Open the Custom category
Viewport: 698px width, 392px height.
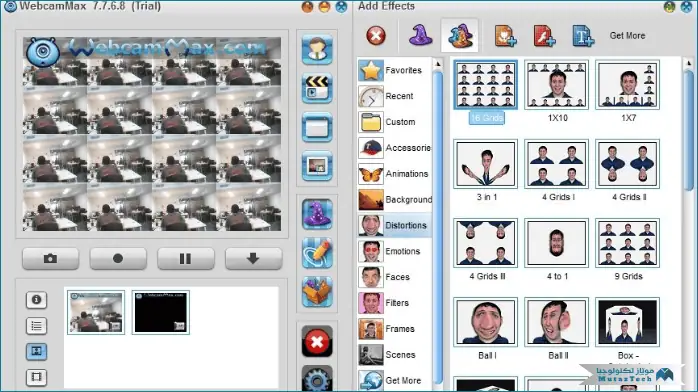(x=394, y=122)
